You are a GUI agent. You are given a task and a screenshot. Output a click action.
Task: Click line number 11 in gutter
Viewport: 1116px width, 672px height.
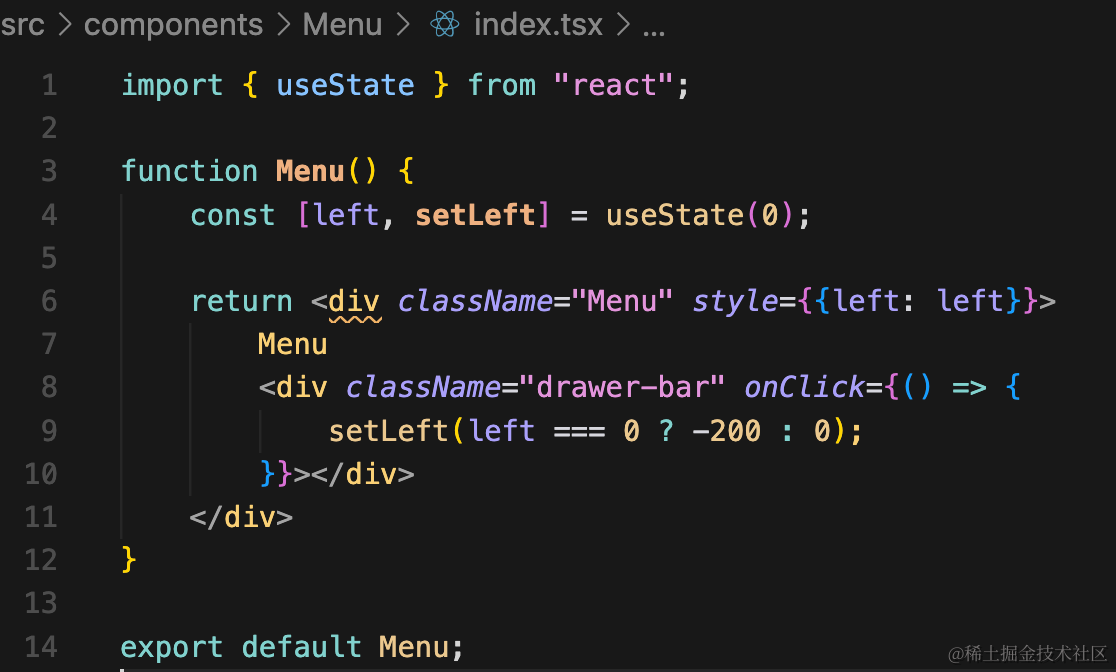(x=41, y=517)
